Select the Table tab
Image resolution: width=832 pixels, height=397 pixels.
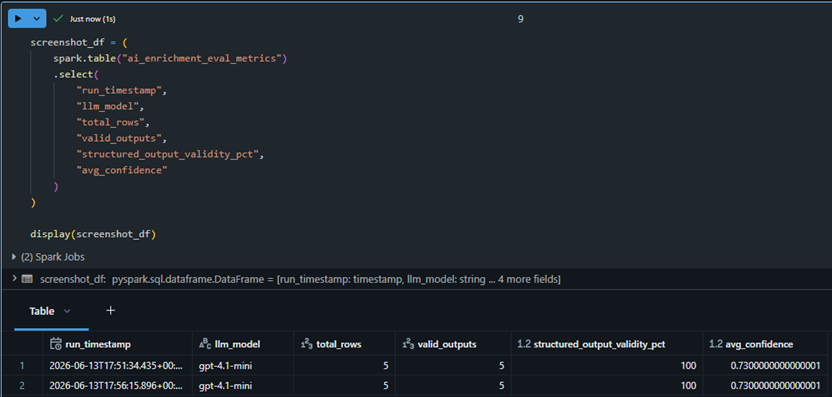42,311
